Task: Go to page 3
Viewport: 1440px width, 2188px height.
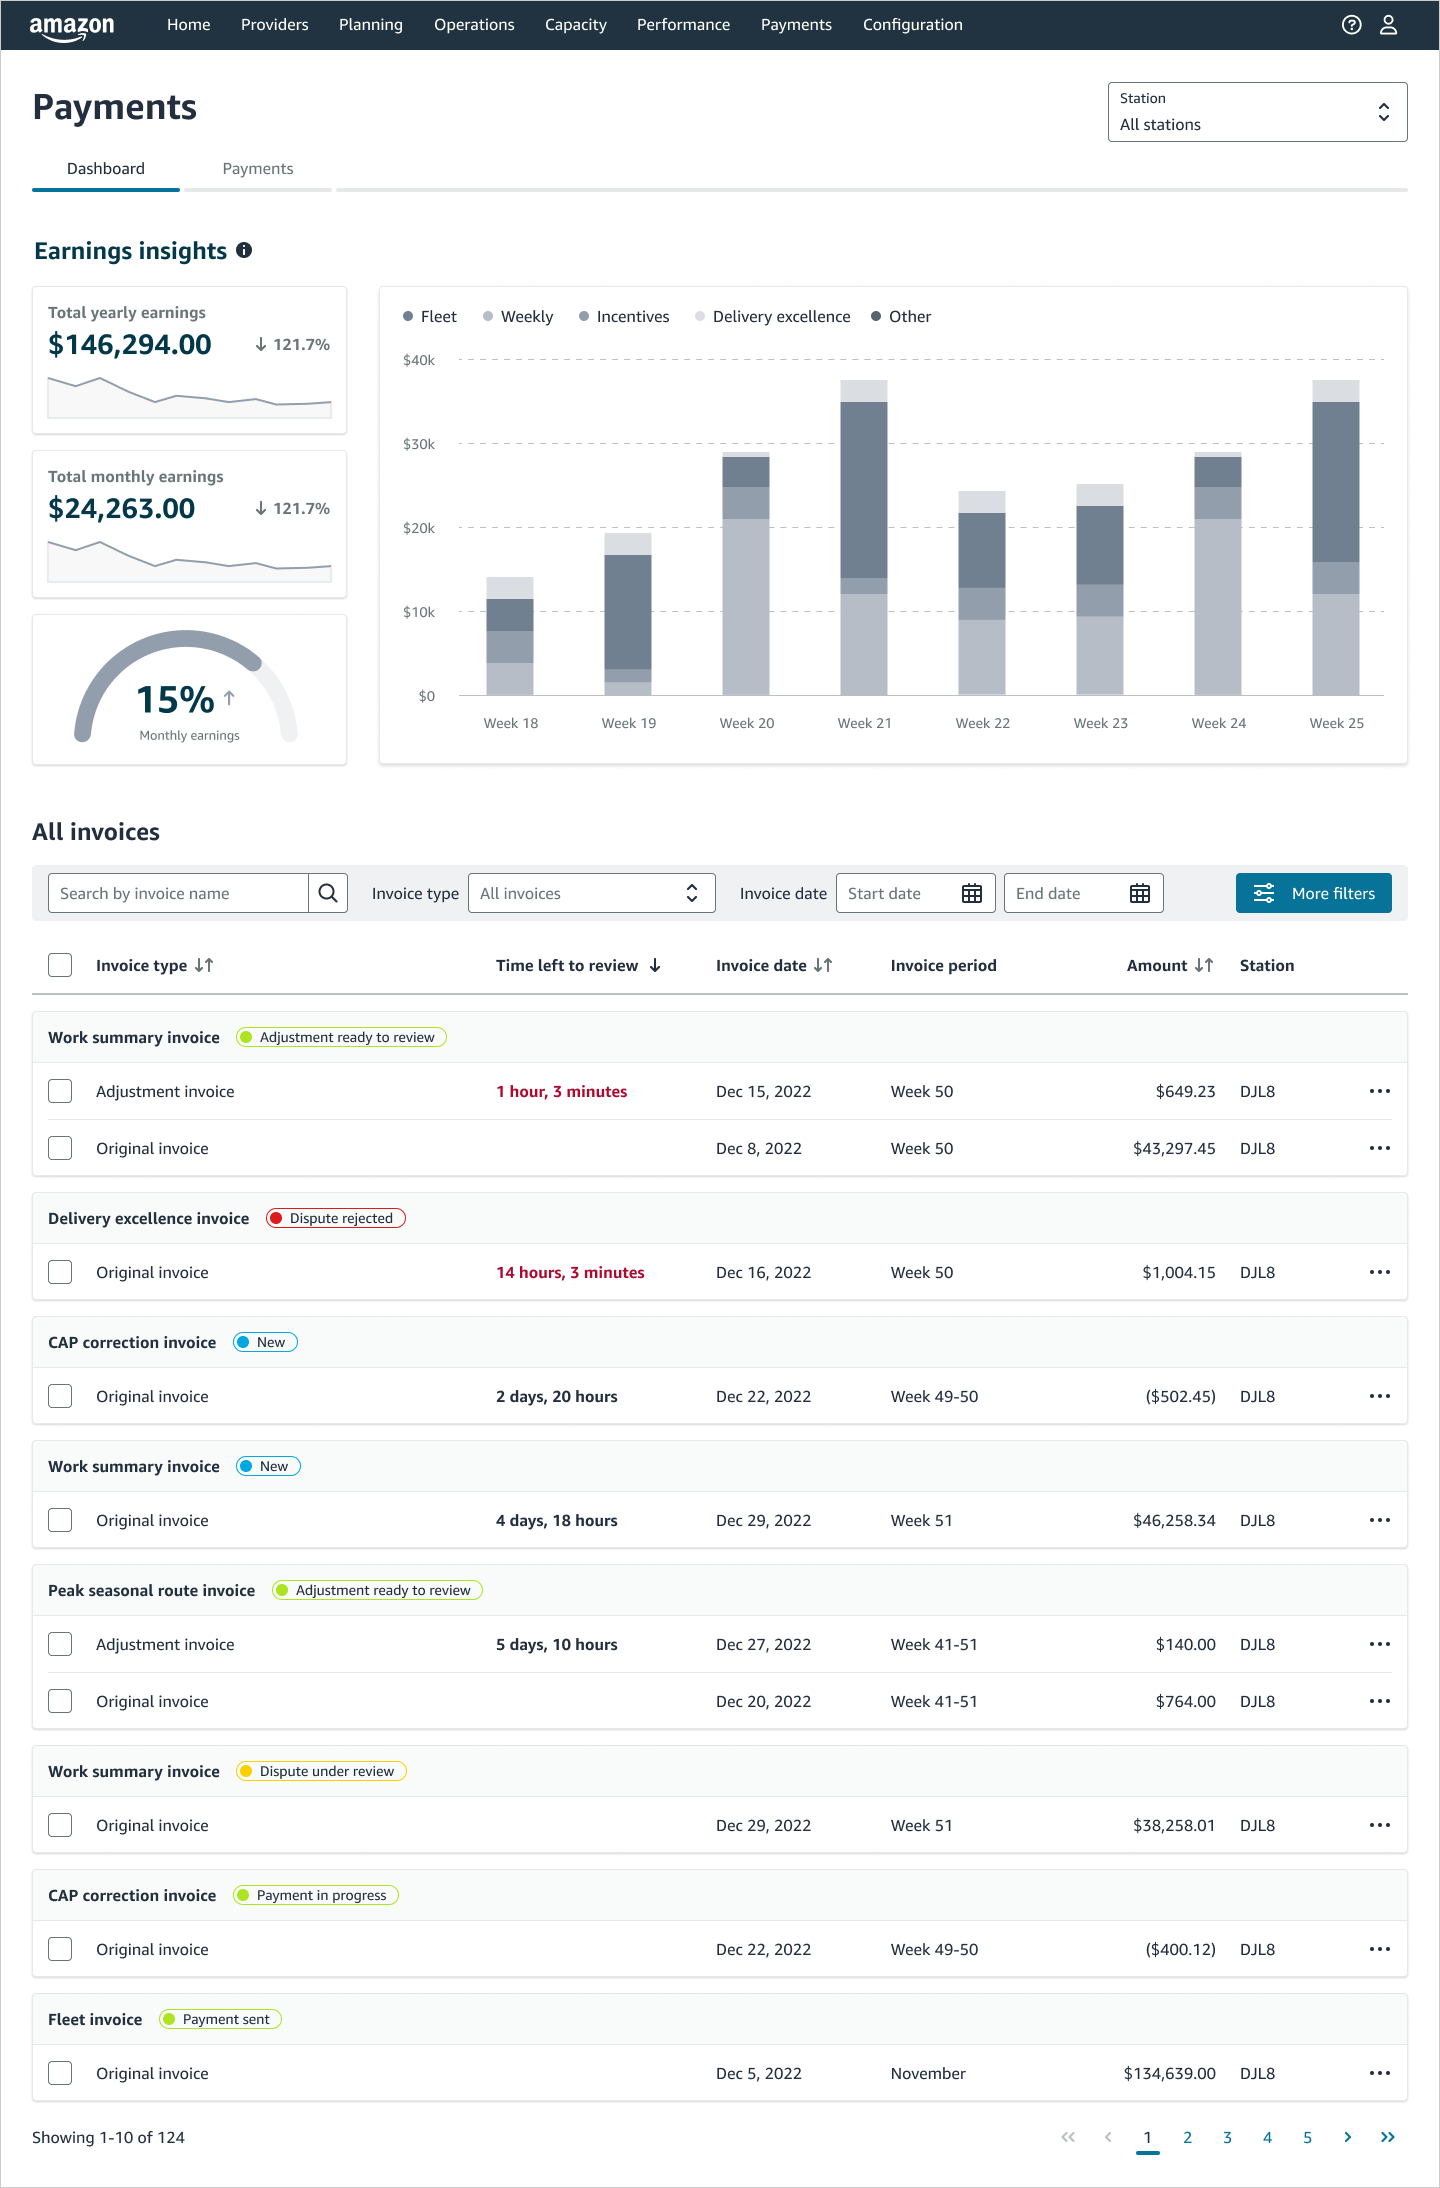Action: [x=1227, y=2137]
